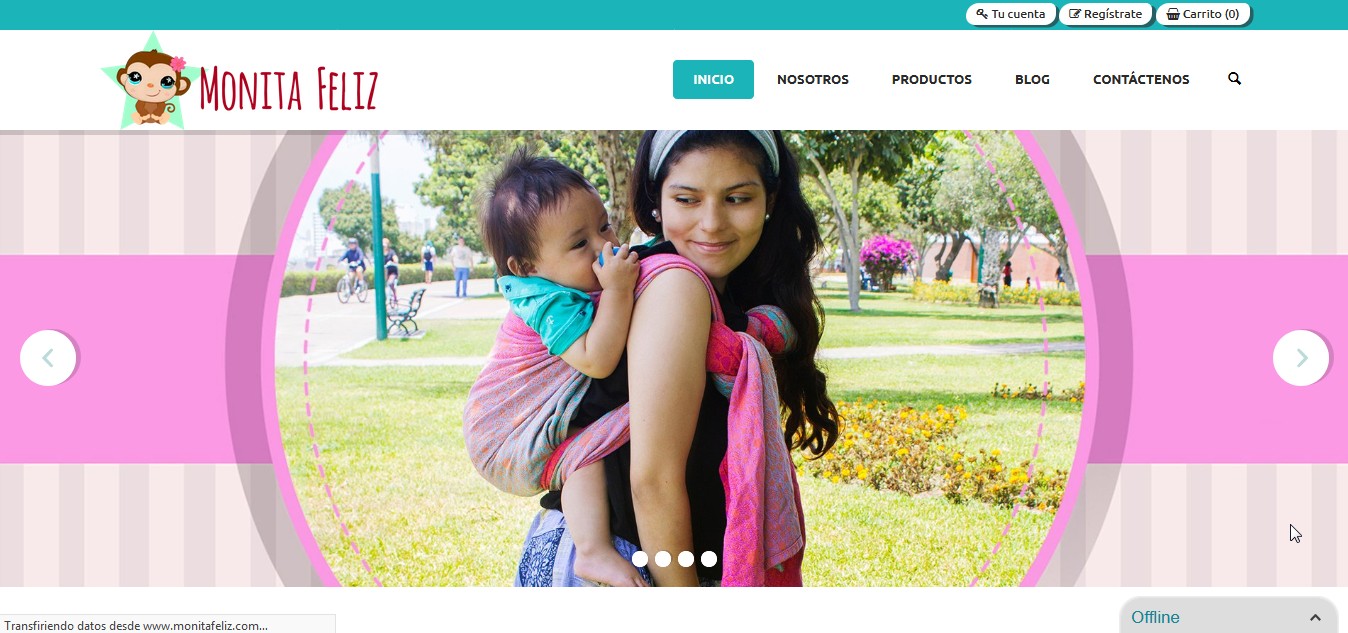Go to the BLOG page
The width and height of the screenshot is (1348, 633).
[x=1032, y=79]
